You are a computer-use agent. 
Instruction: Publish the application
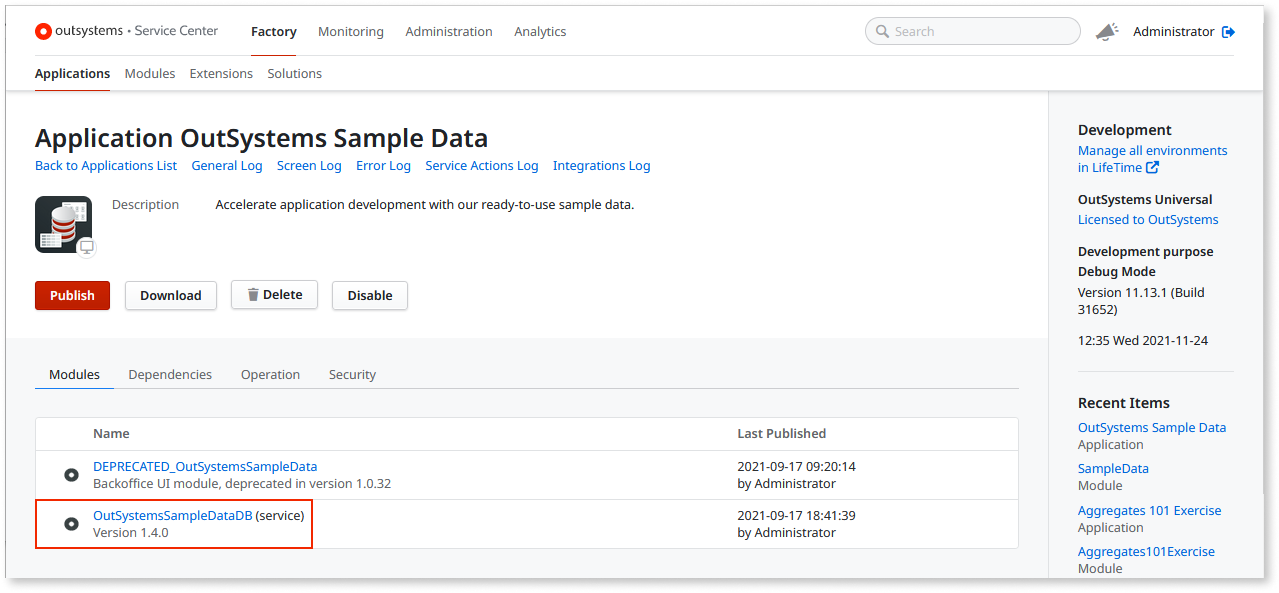pyautogui.click(x=71, y=294)
